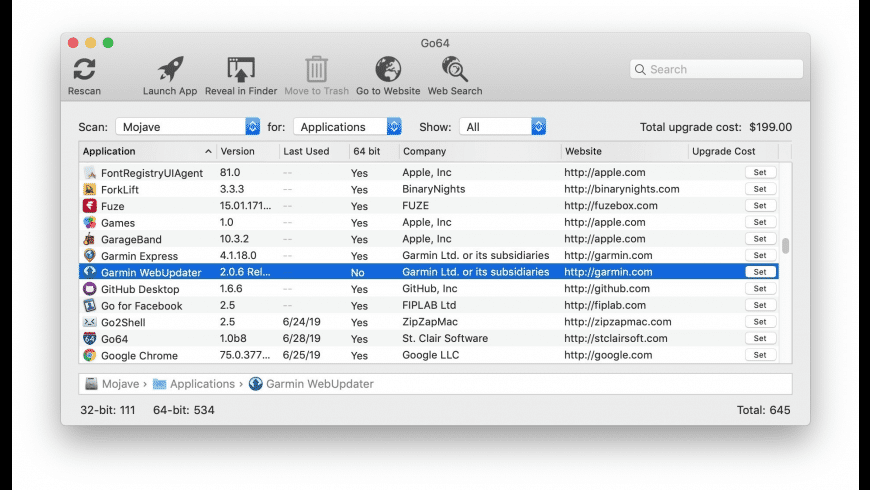Image resolution: width=870 pixels, height=490 pixels.
Task: Click the search magnifier icon
Action: click(640, 69)
